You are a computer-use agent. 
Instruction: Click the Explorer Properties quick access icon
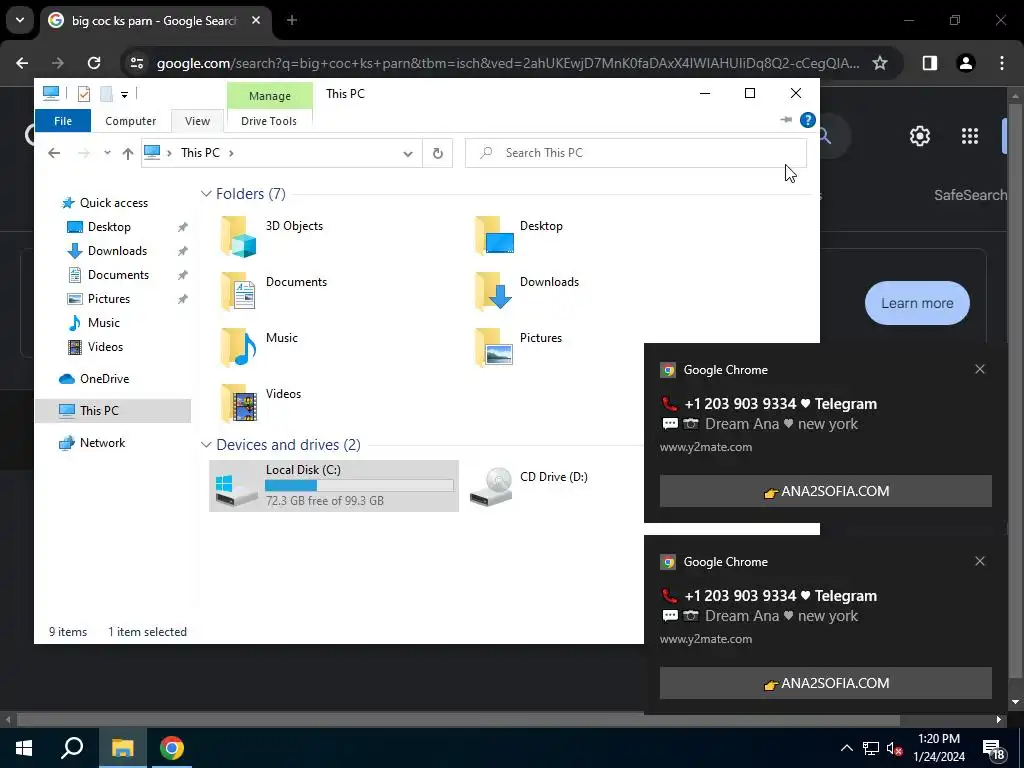84,94
